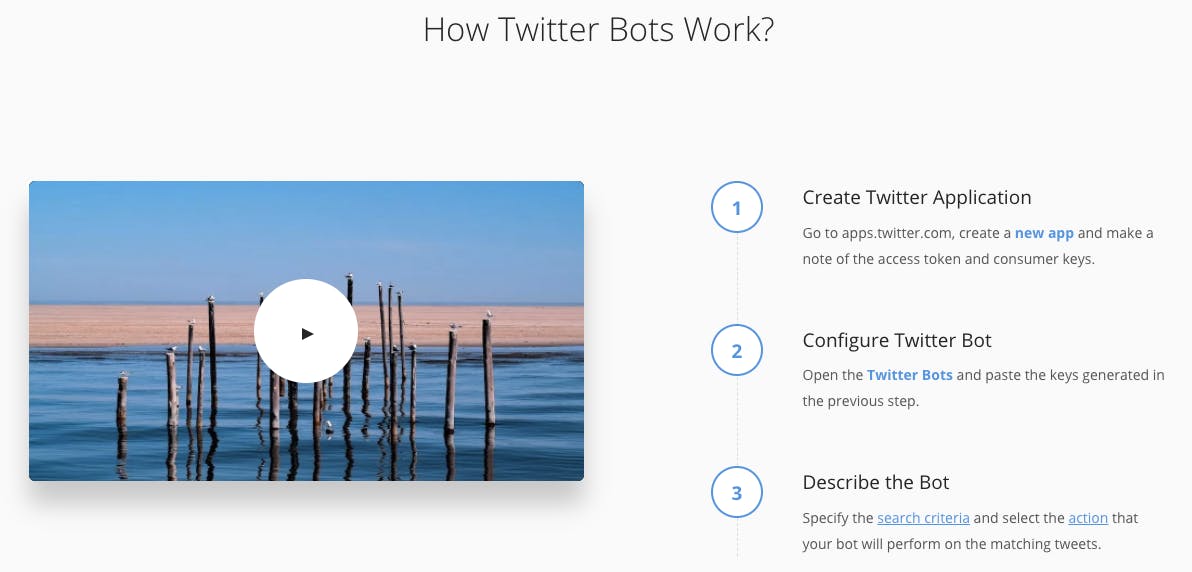The image size is (1192, 572).
Task: Click dotted connector between steps 1 and 2
Action: [737, 278]
